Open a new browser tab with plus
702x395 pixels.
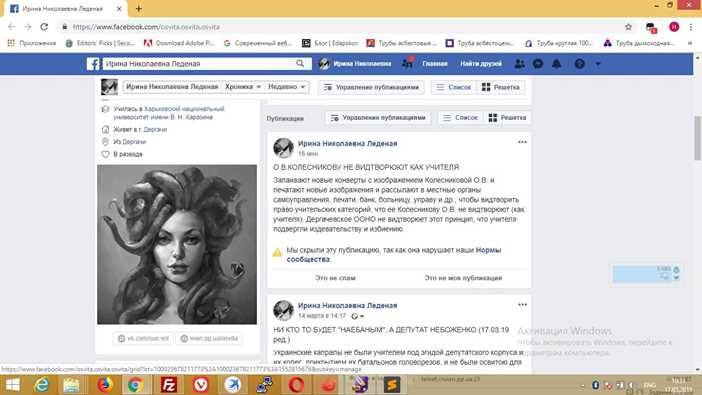tap(139, 9)
